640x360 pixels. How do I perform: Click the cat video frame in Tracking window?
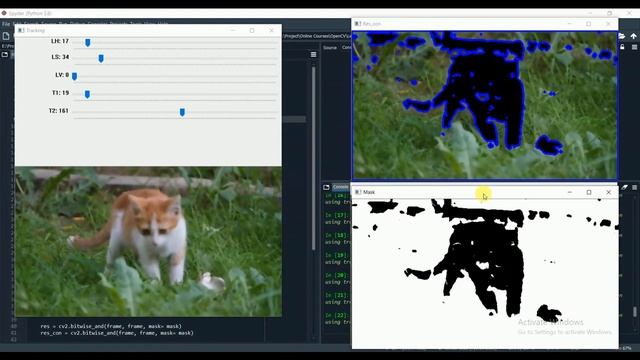(148, 242)
